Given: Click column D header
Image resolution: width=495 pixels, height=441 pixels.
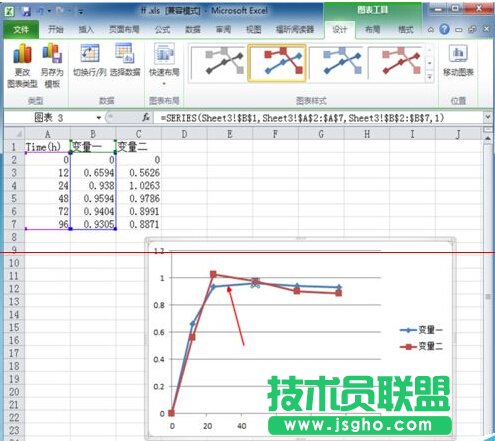Looking at the screenshot, I should (x=184, y=134).
